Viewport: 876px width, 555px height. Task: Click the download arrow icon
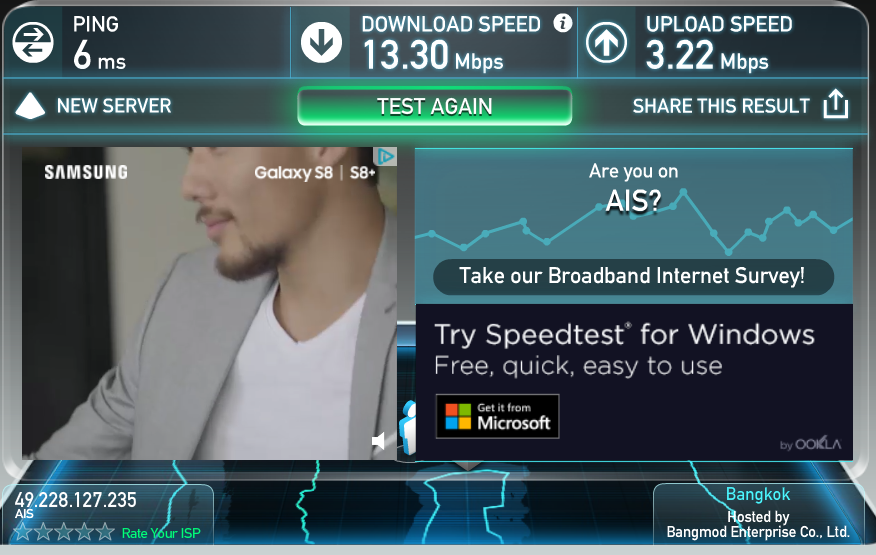coord(321,43)
